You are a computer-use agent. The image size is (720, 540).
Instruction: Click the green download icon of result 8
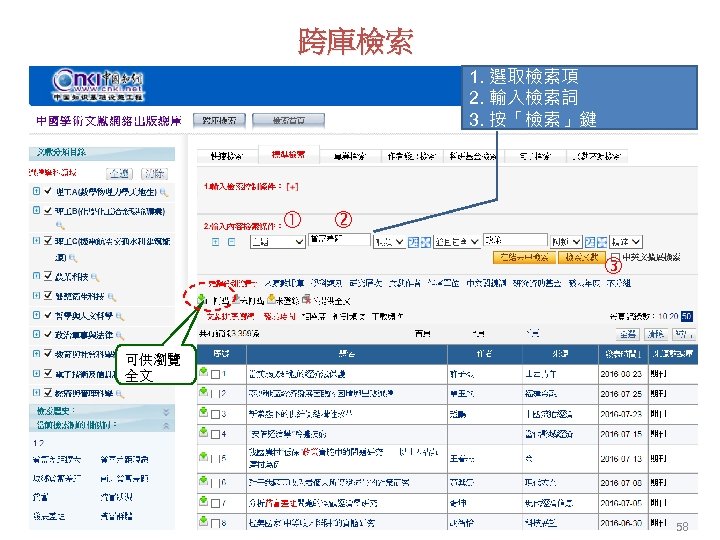[203, 521]
